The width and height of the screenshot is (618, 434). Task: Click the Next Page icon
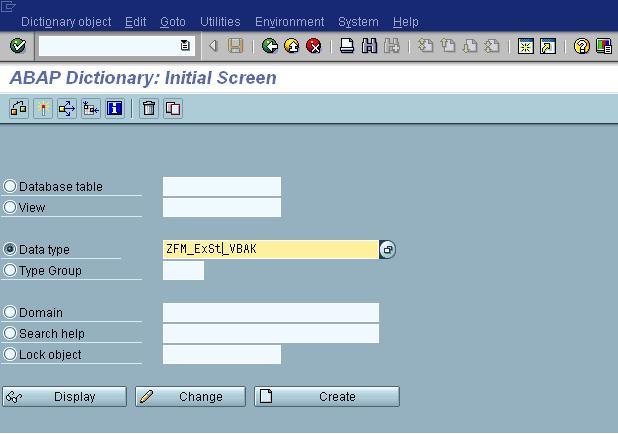(470, 46)
